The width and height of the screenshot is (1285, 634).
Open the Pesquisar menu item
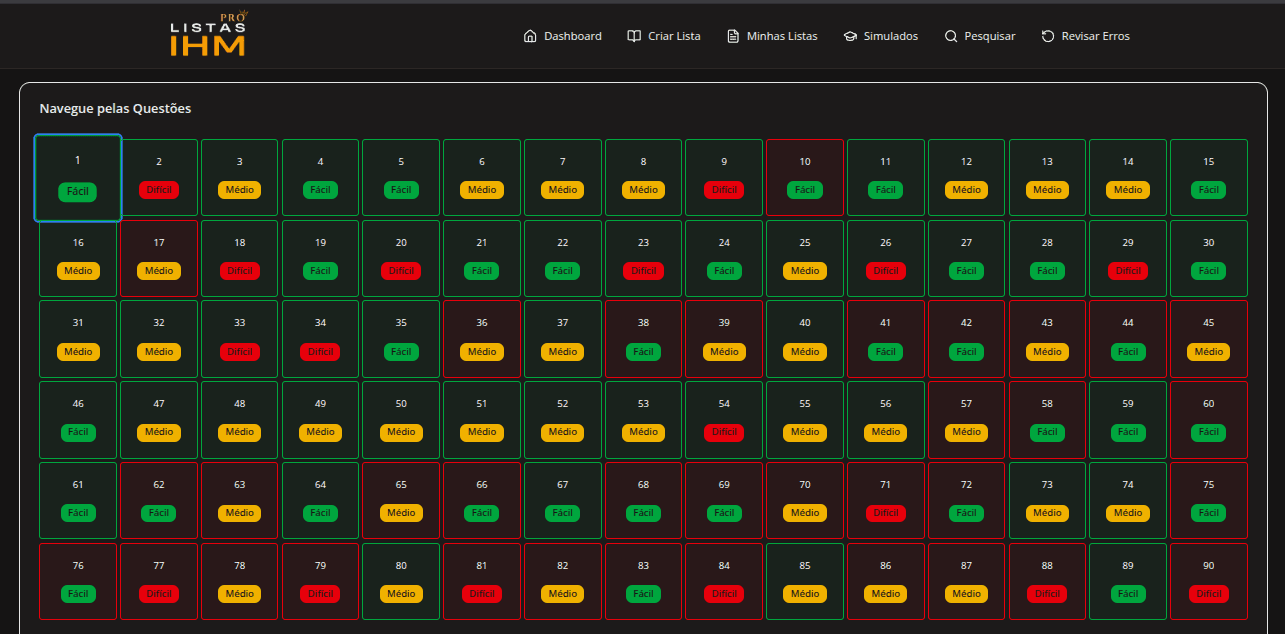pyautogui.click(x=980, y=35)
